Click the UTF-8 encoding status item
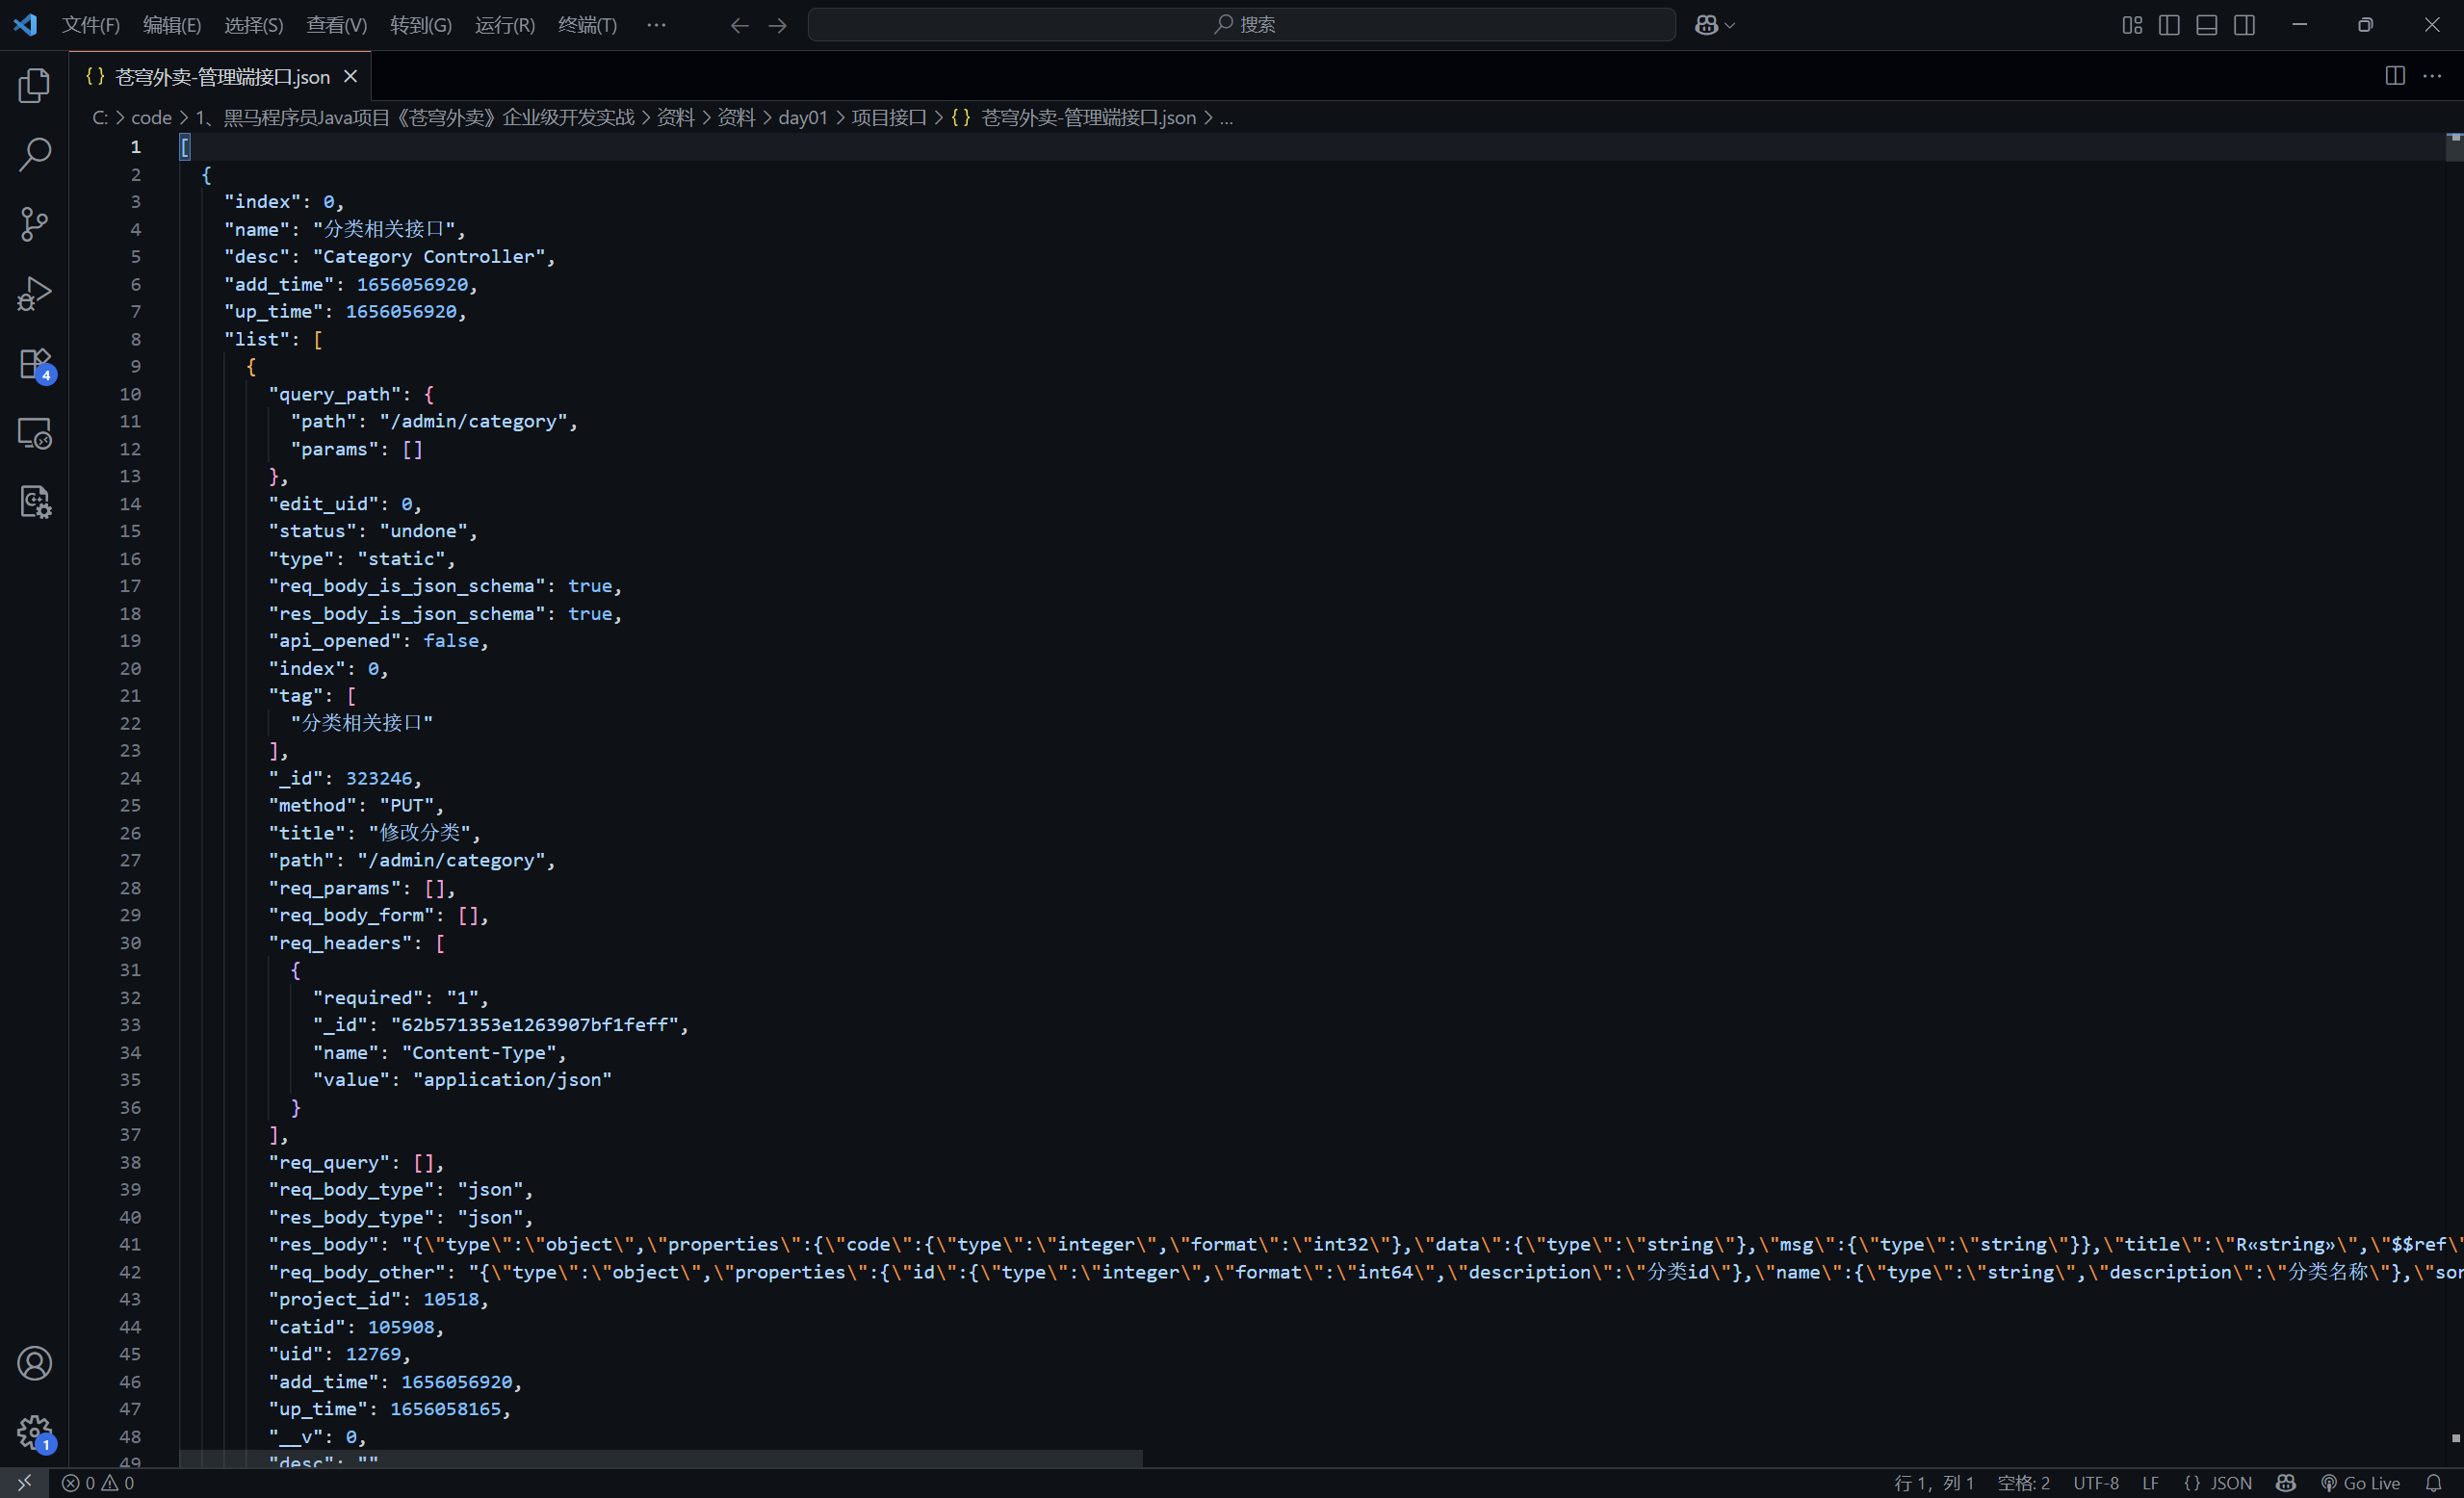This screenshot has width=2464, height=1498. [2095, 1483]
